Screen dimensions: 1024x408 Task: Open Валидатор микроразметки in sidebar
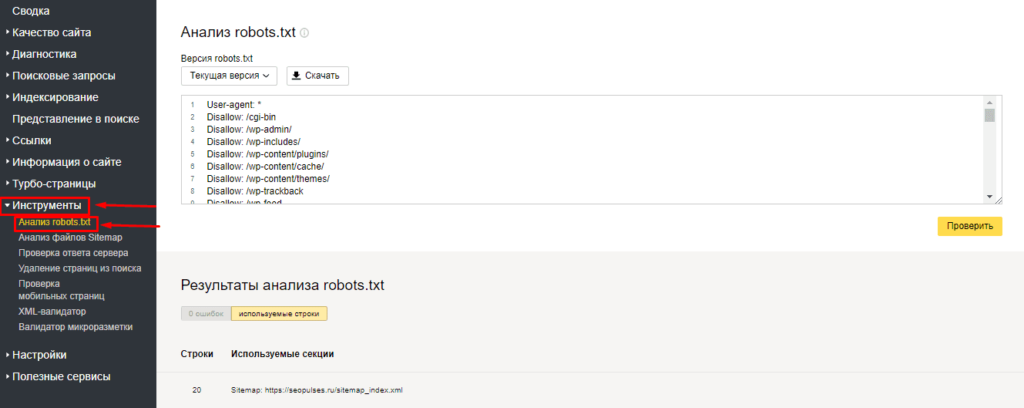coord(75,327)
